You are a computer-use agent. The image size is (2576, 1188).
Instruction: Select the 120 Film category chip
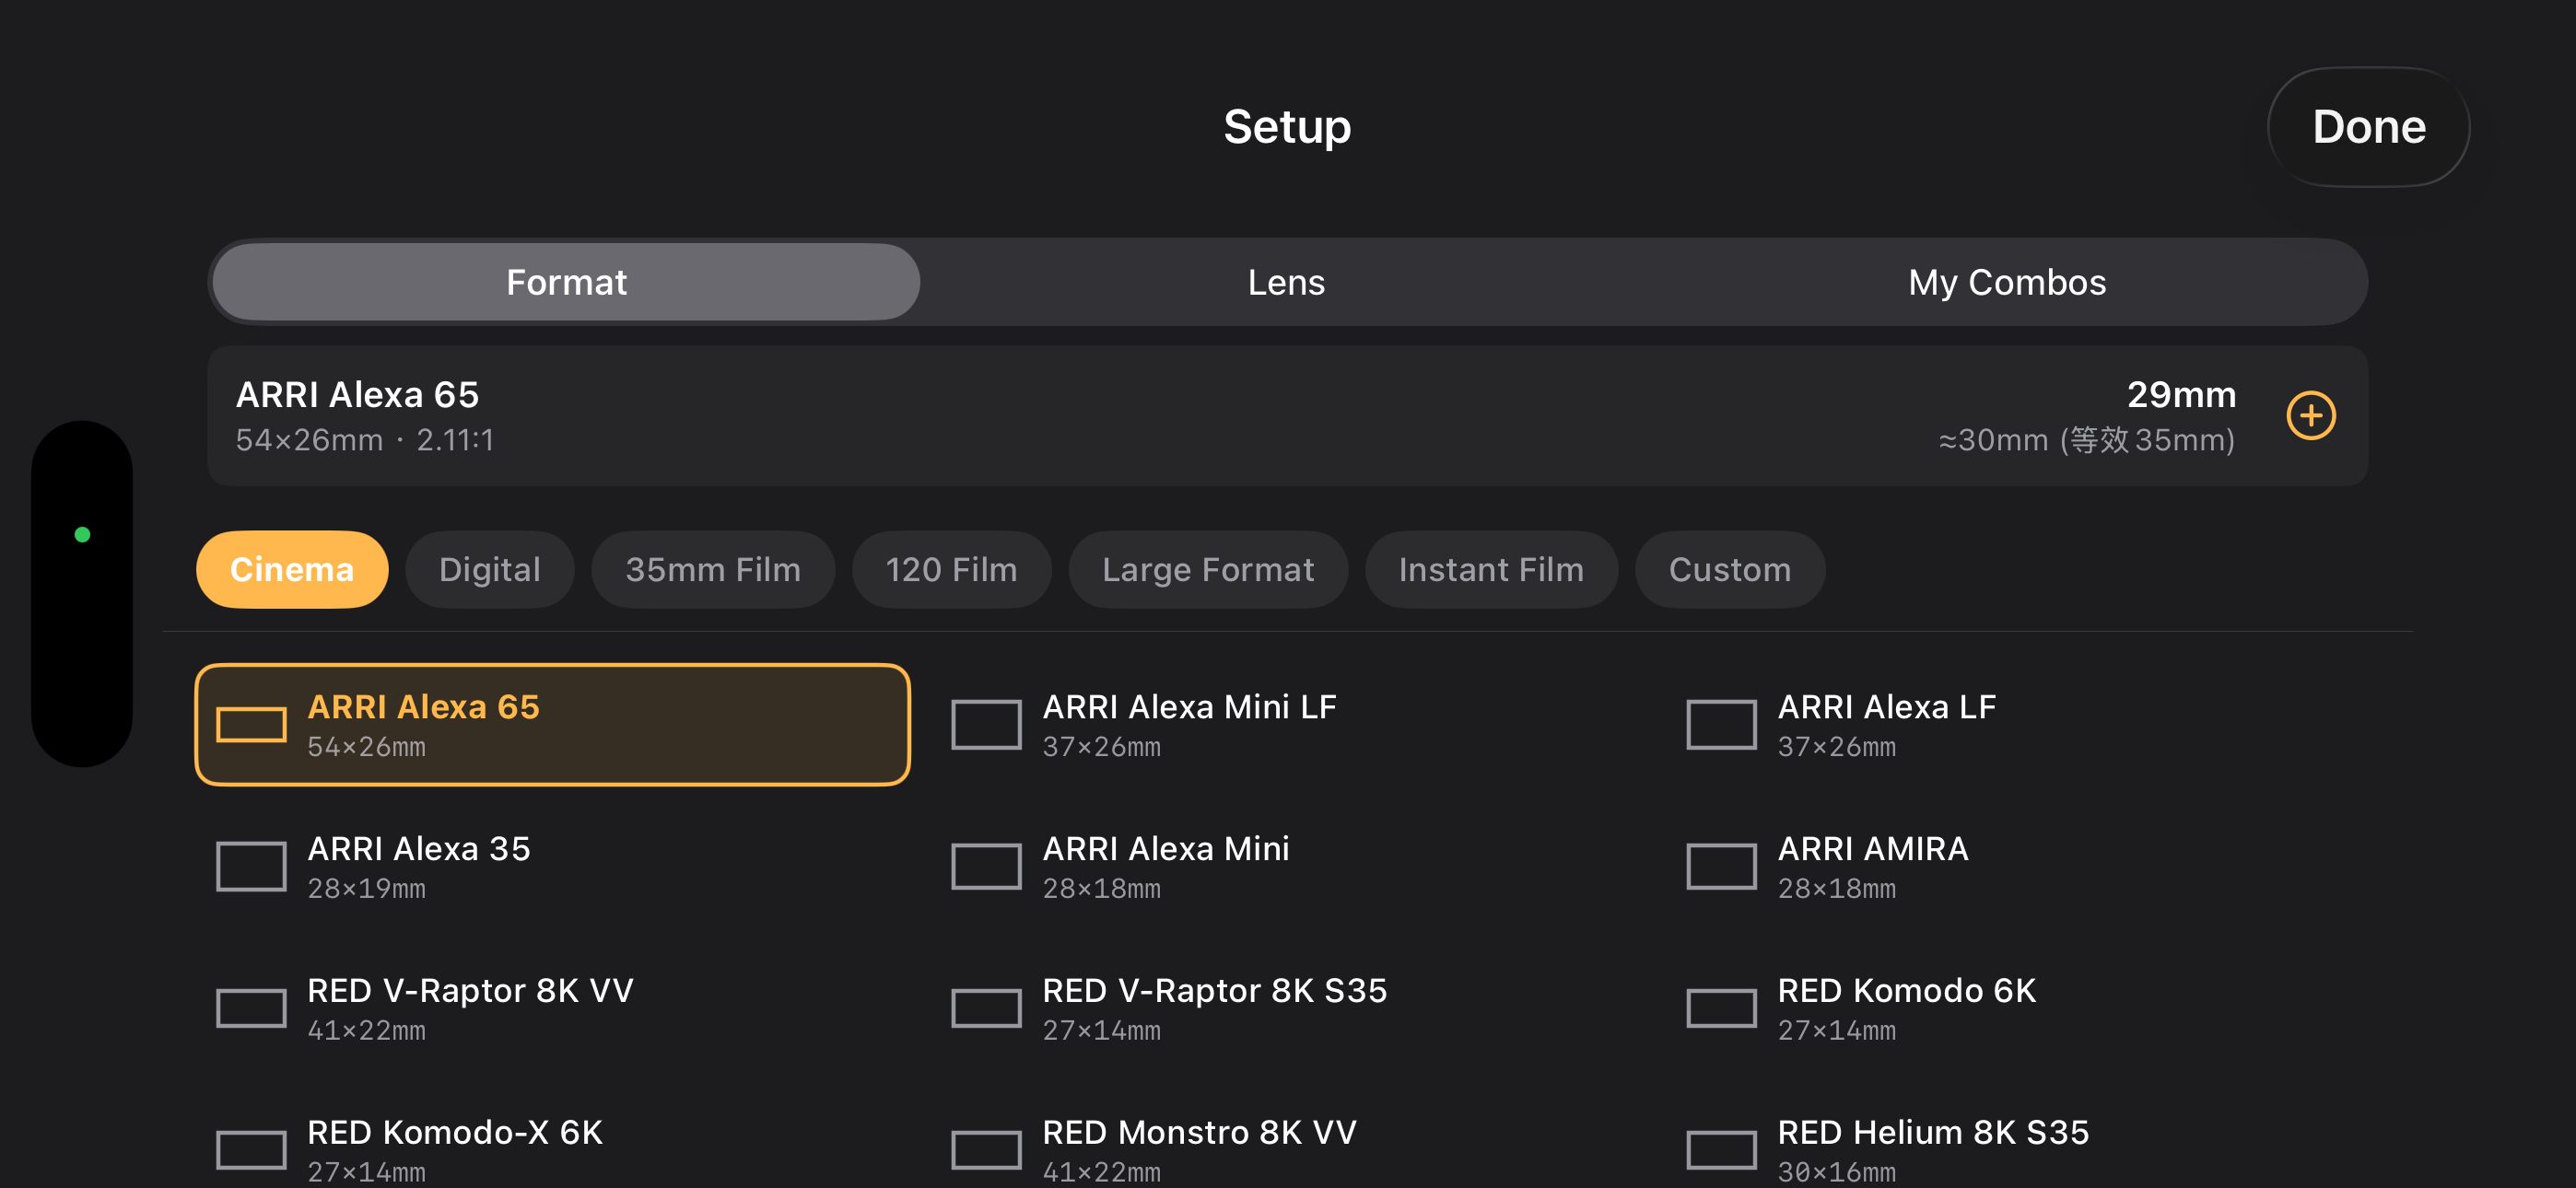pos(951,569)
